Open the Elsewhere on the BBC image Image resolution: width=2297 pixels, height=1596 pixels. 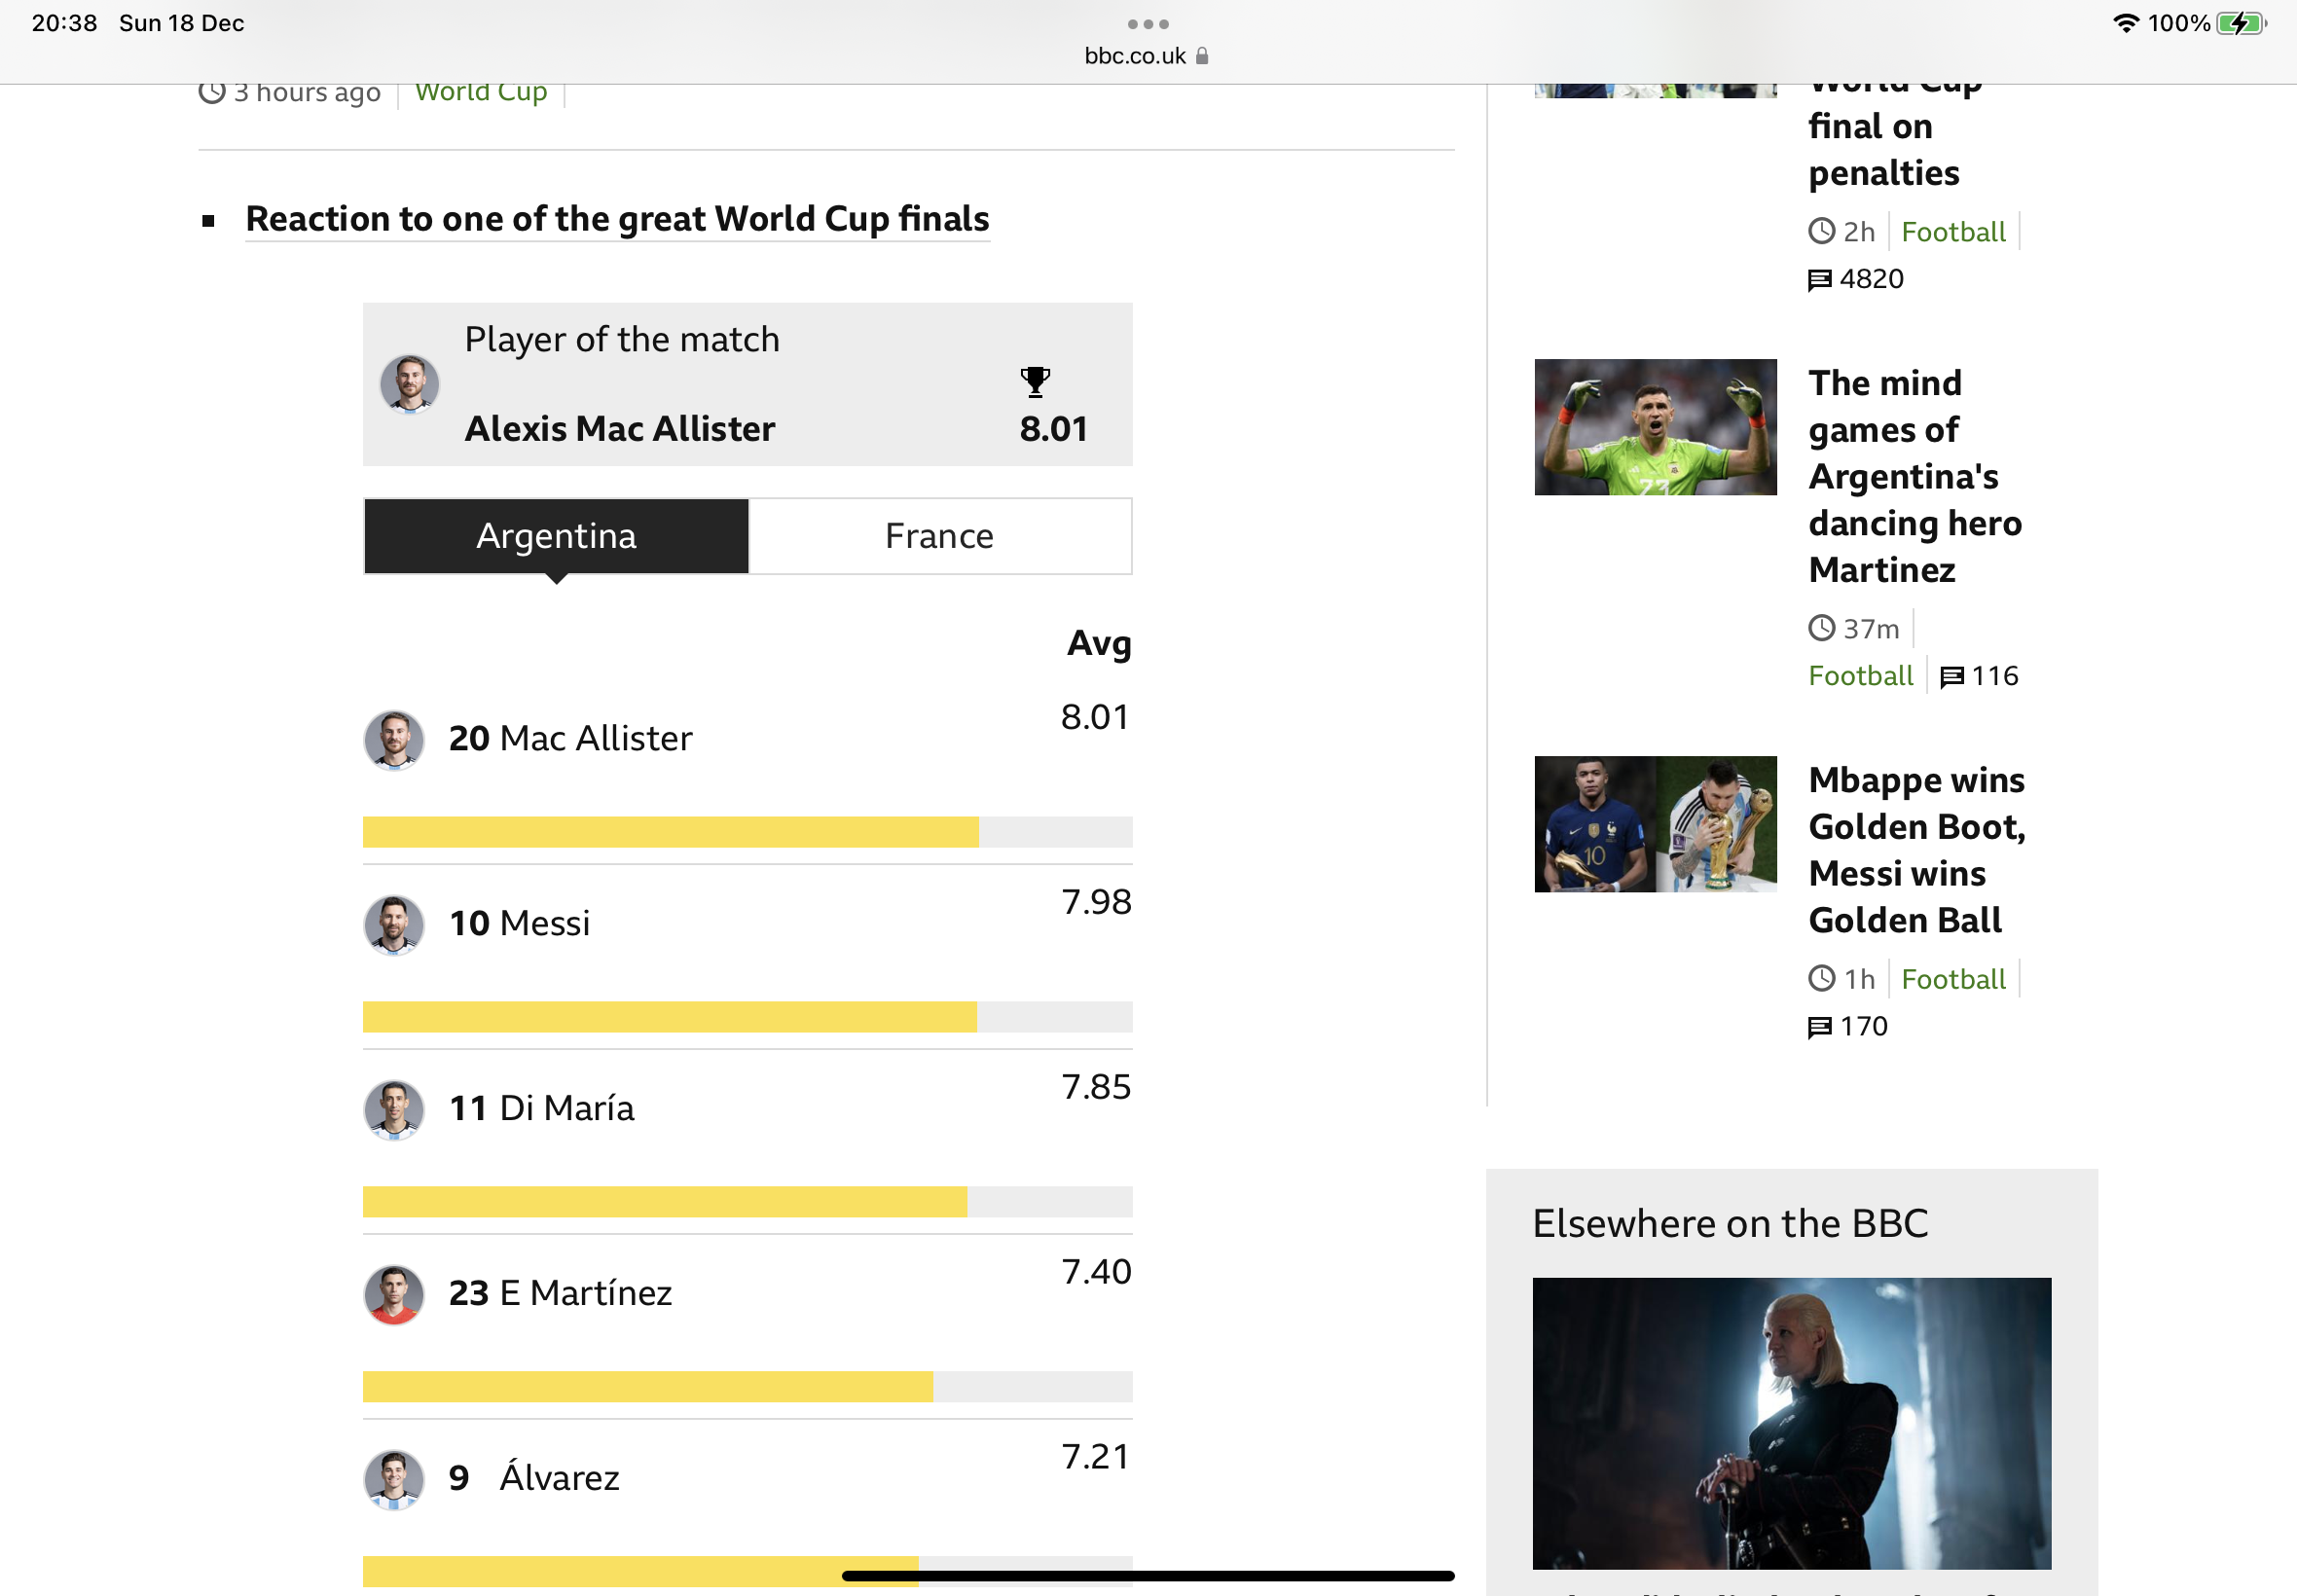click(1791, 1423)
